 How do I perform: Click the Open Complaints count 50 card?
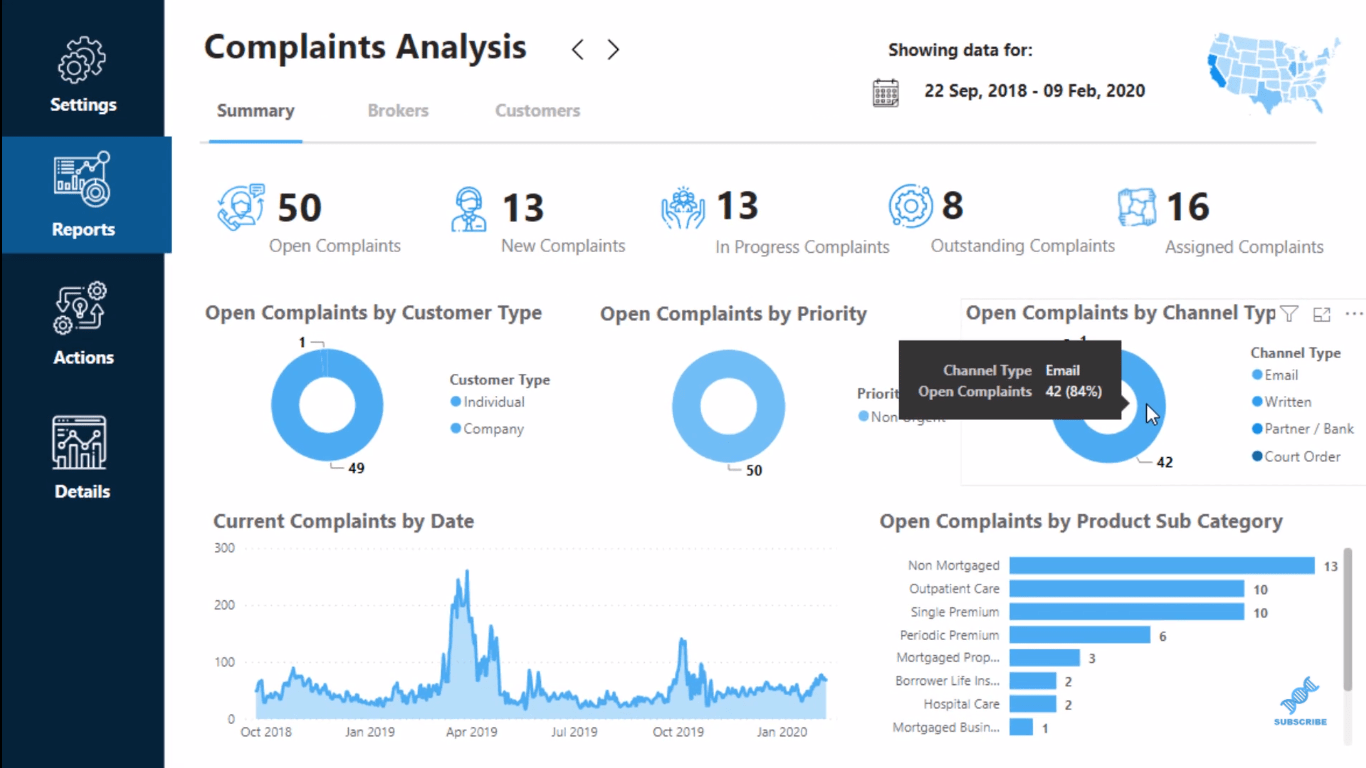299,208
